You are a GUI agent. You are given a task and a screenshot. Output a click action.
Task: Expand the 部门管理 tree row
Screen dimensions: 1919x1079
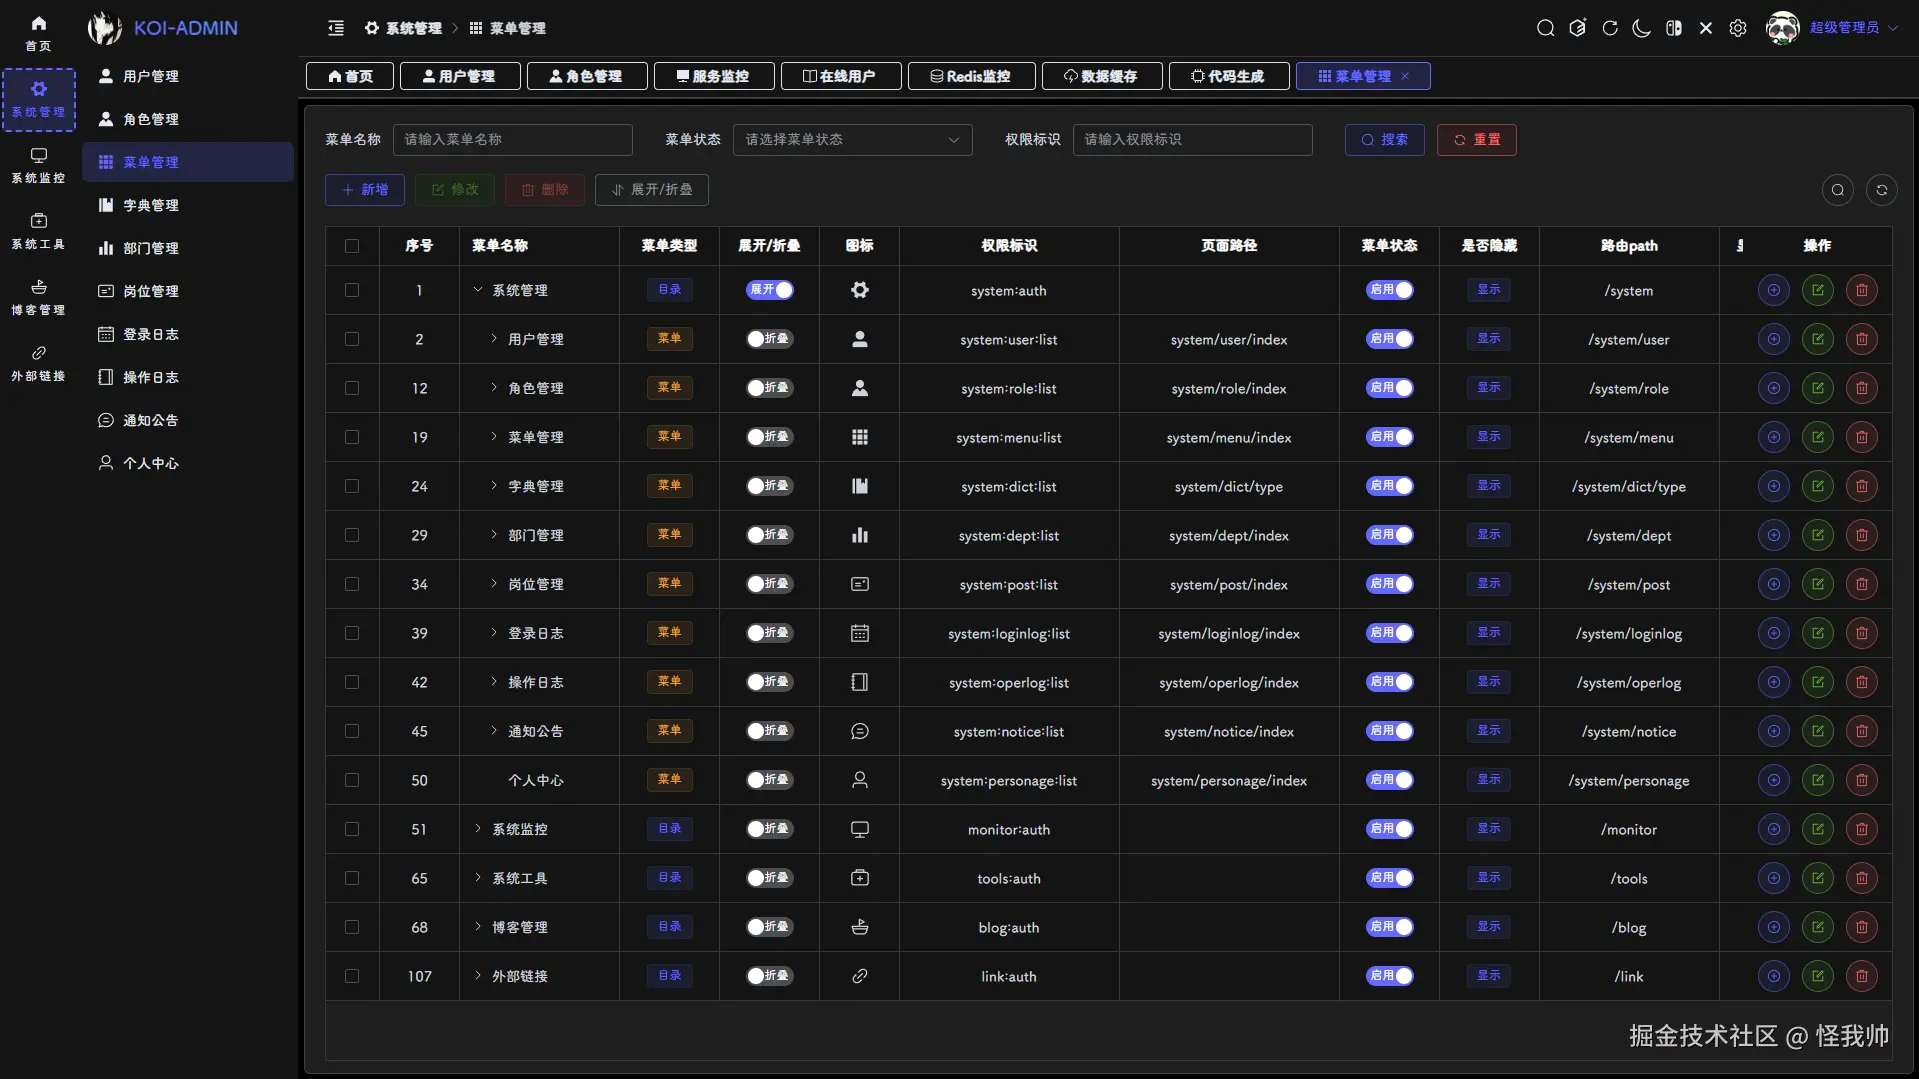click(x=493, y=535)
